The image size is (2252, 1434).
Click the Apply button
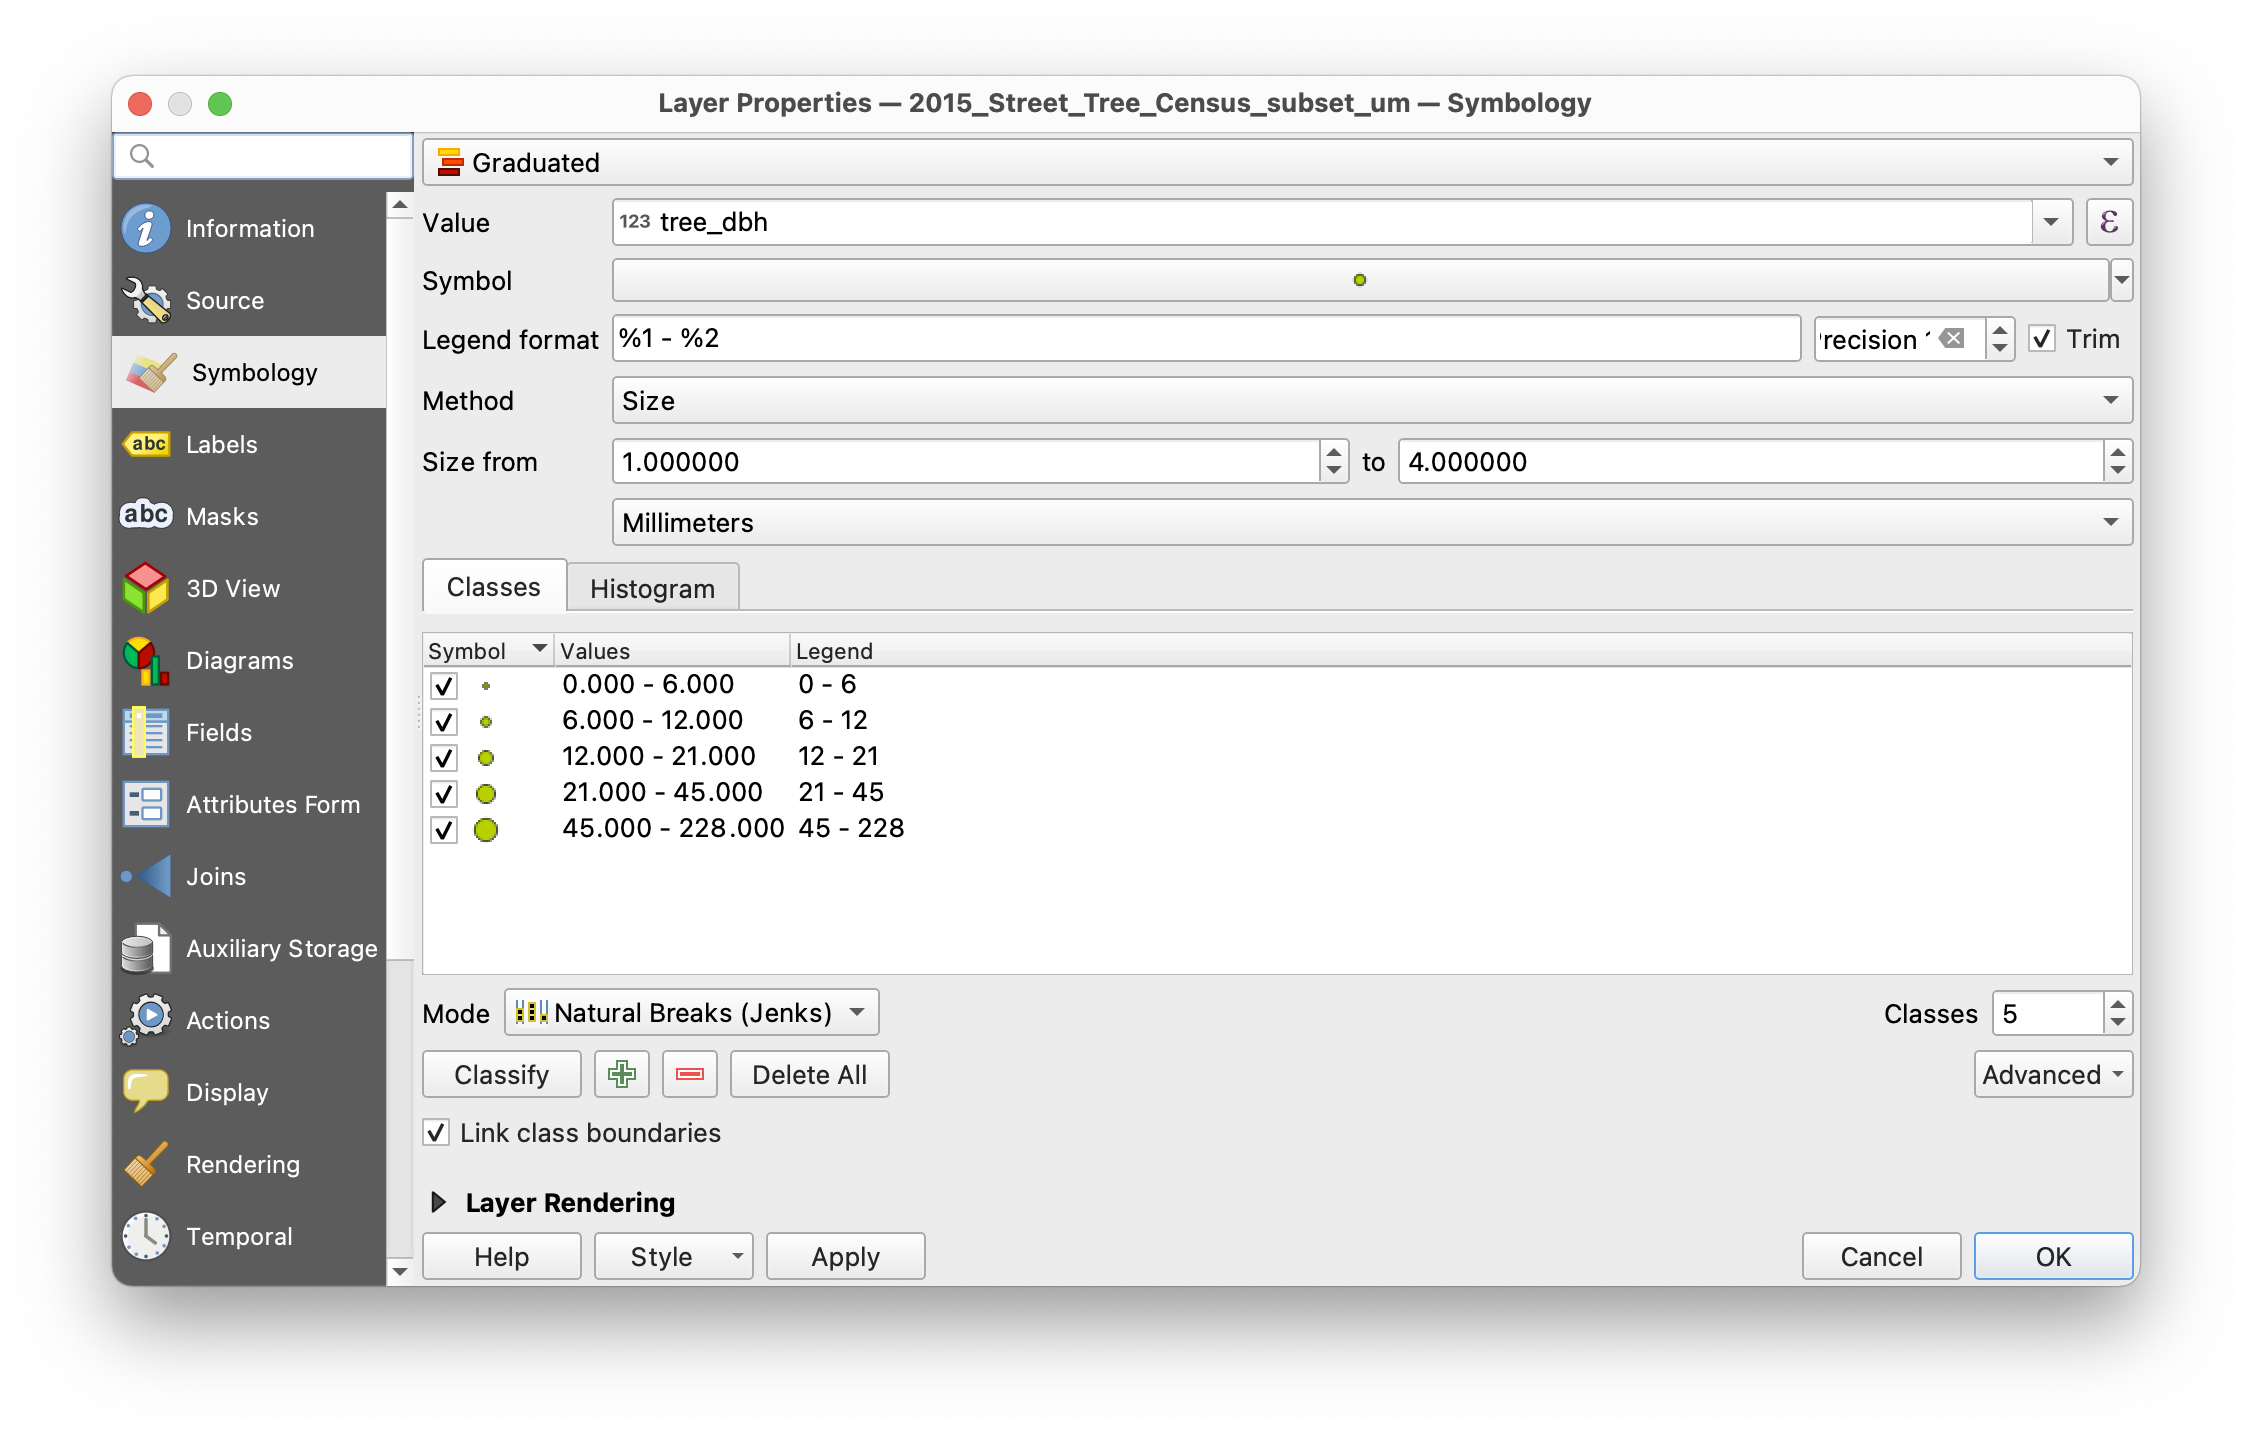pos(845,1256)
